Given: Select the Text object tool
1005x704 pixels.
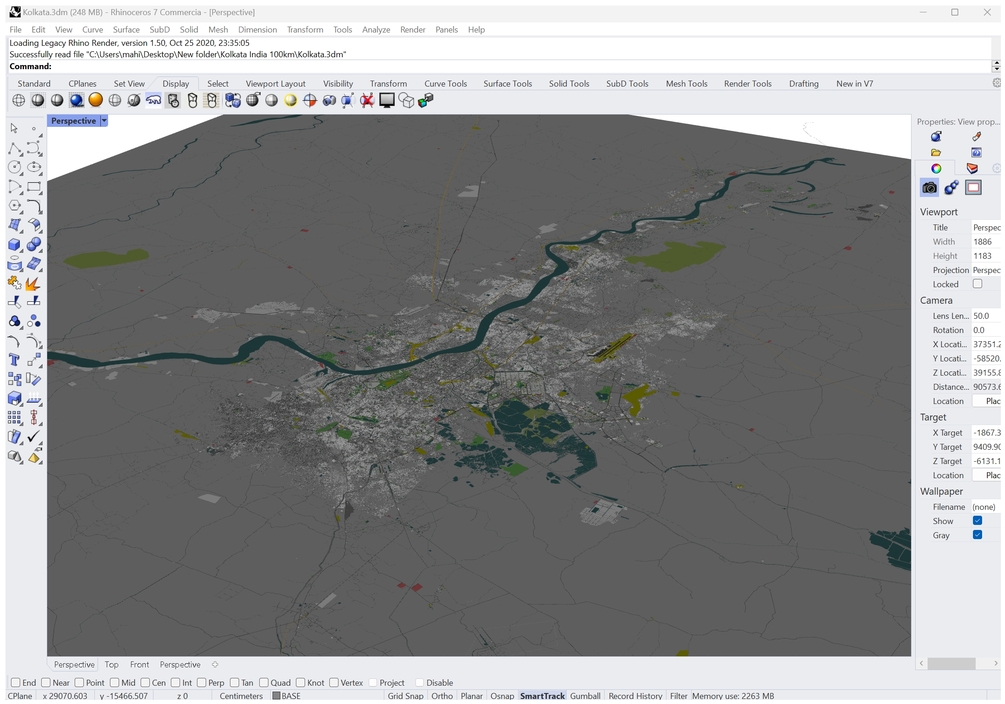Looking at the screenshot, I should 15,360.
